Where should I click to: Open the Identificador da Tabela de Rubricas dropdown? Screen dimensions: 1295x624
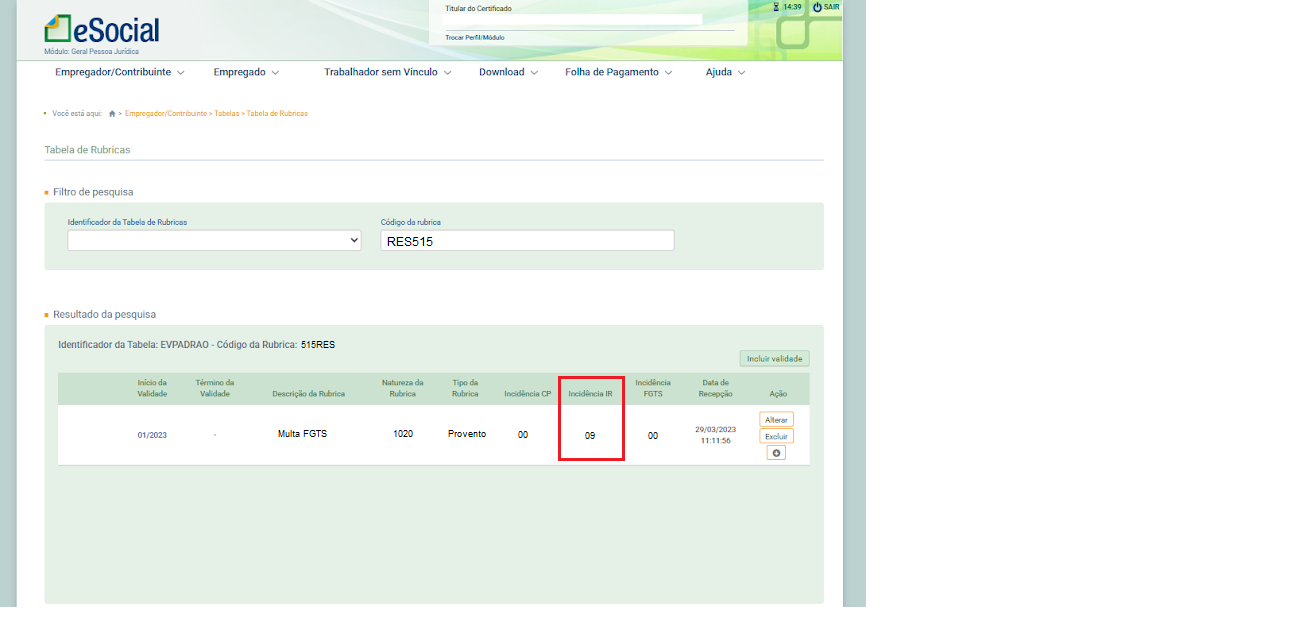click(214, 240)
